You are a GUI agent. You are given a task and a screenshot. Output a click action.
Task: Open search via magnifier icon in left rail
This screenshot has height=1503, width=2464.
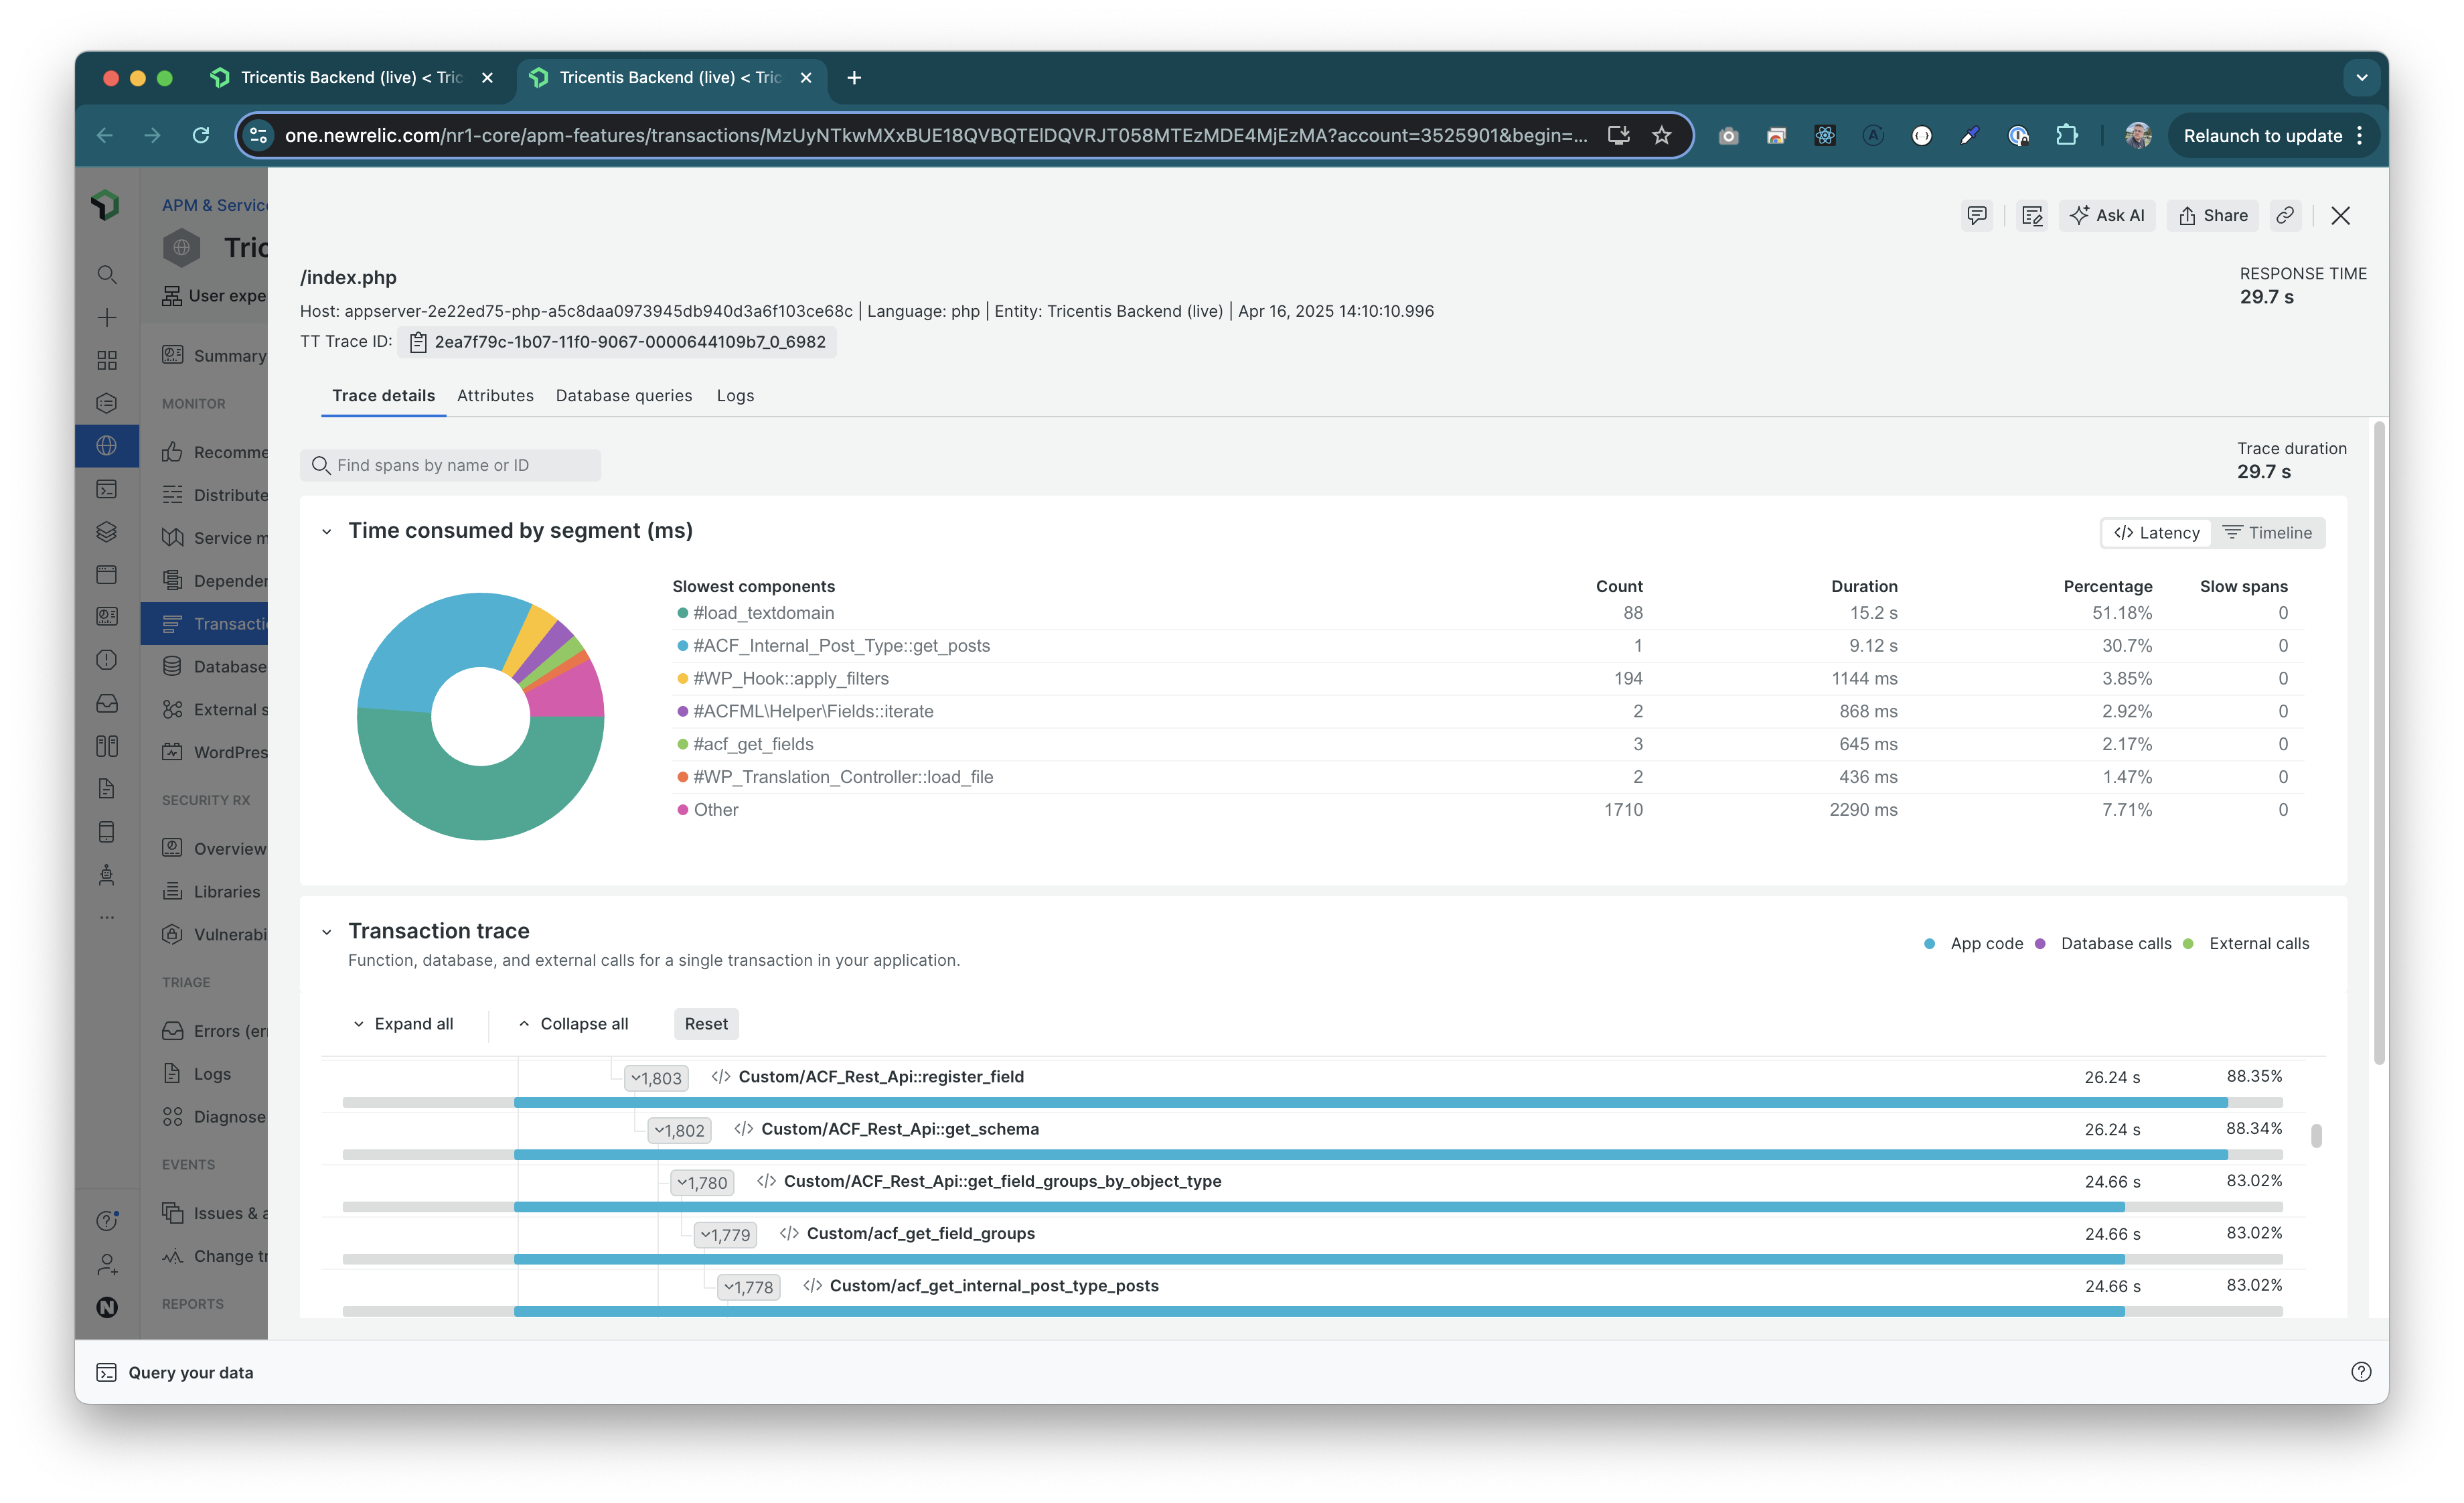[107, 274]
